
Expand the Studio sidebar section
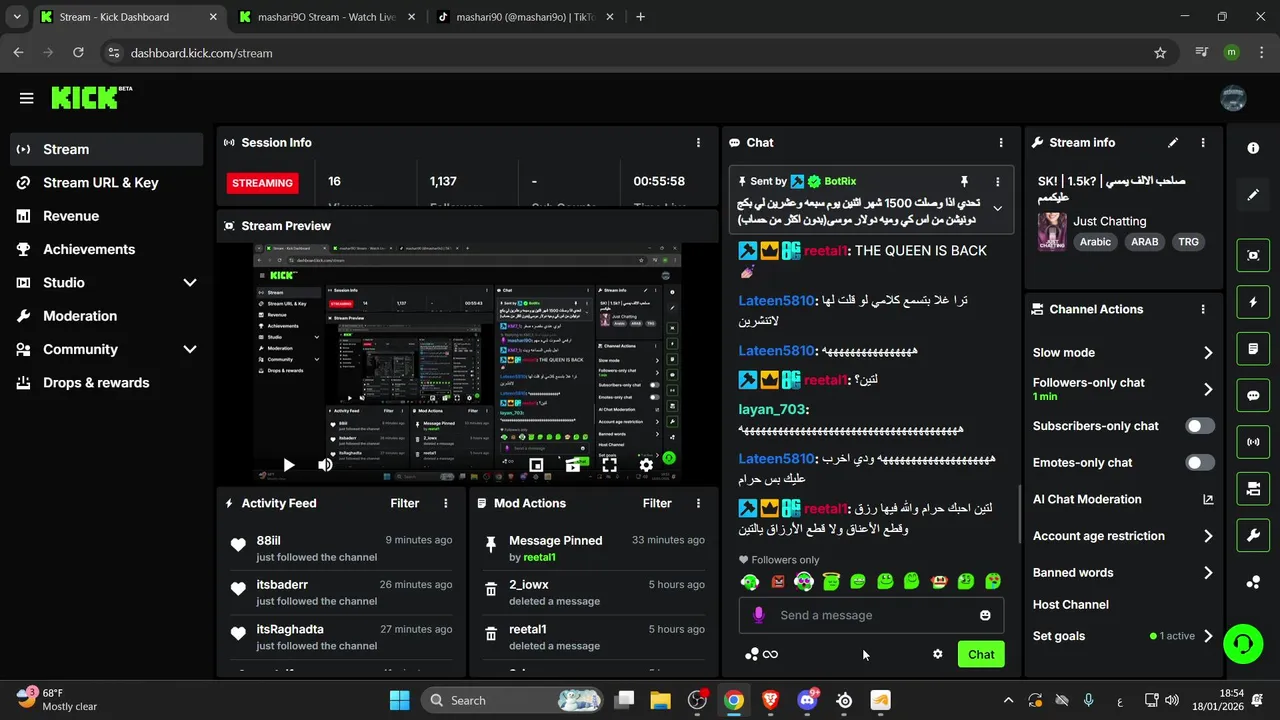190,283
